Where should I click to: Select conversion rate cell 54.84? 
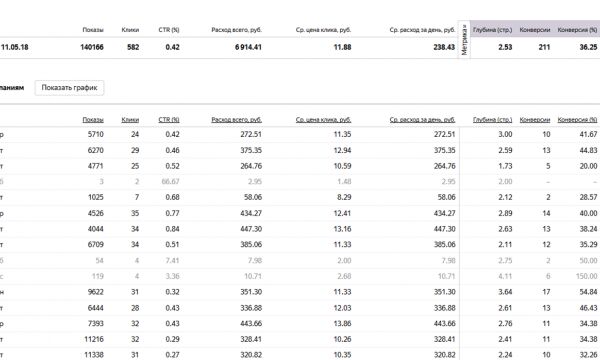(589, 292)
